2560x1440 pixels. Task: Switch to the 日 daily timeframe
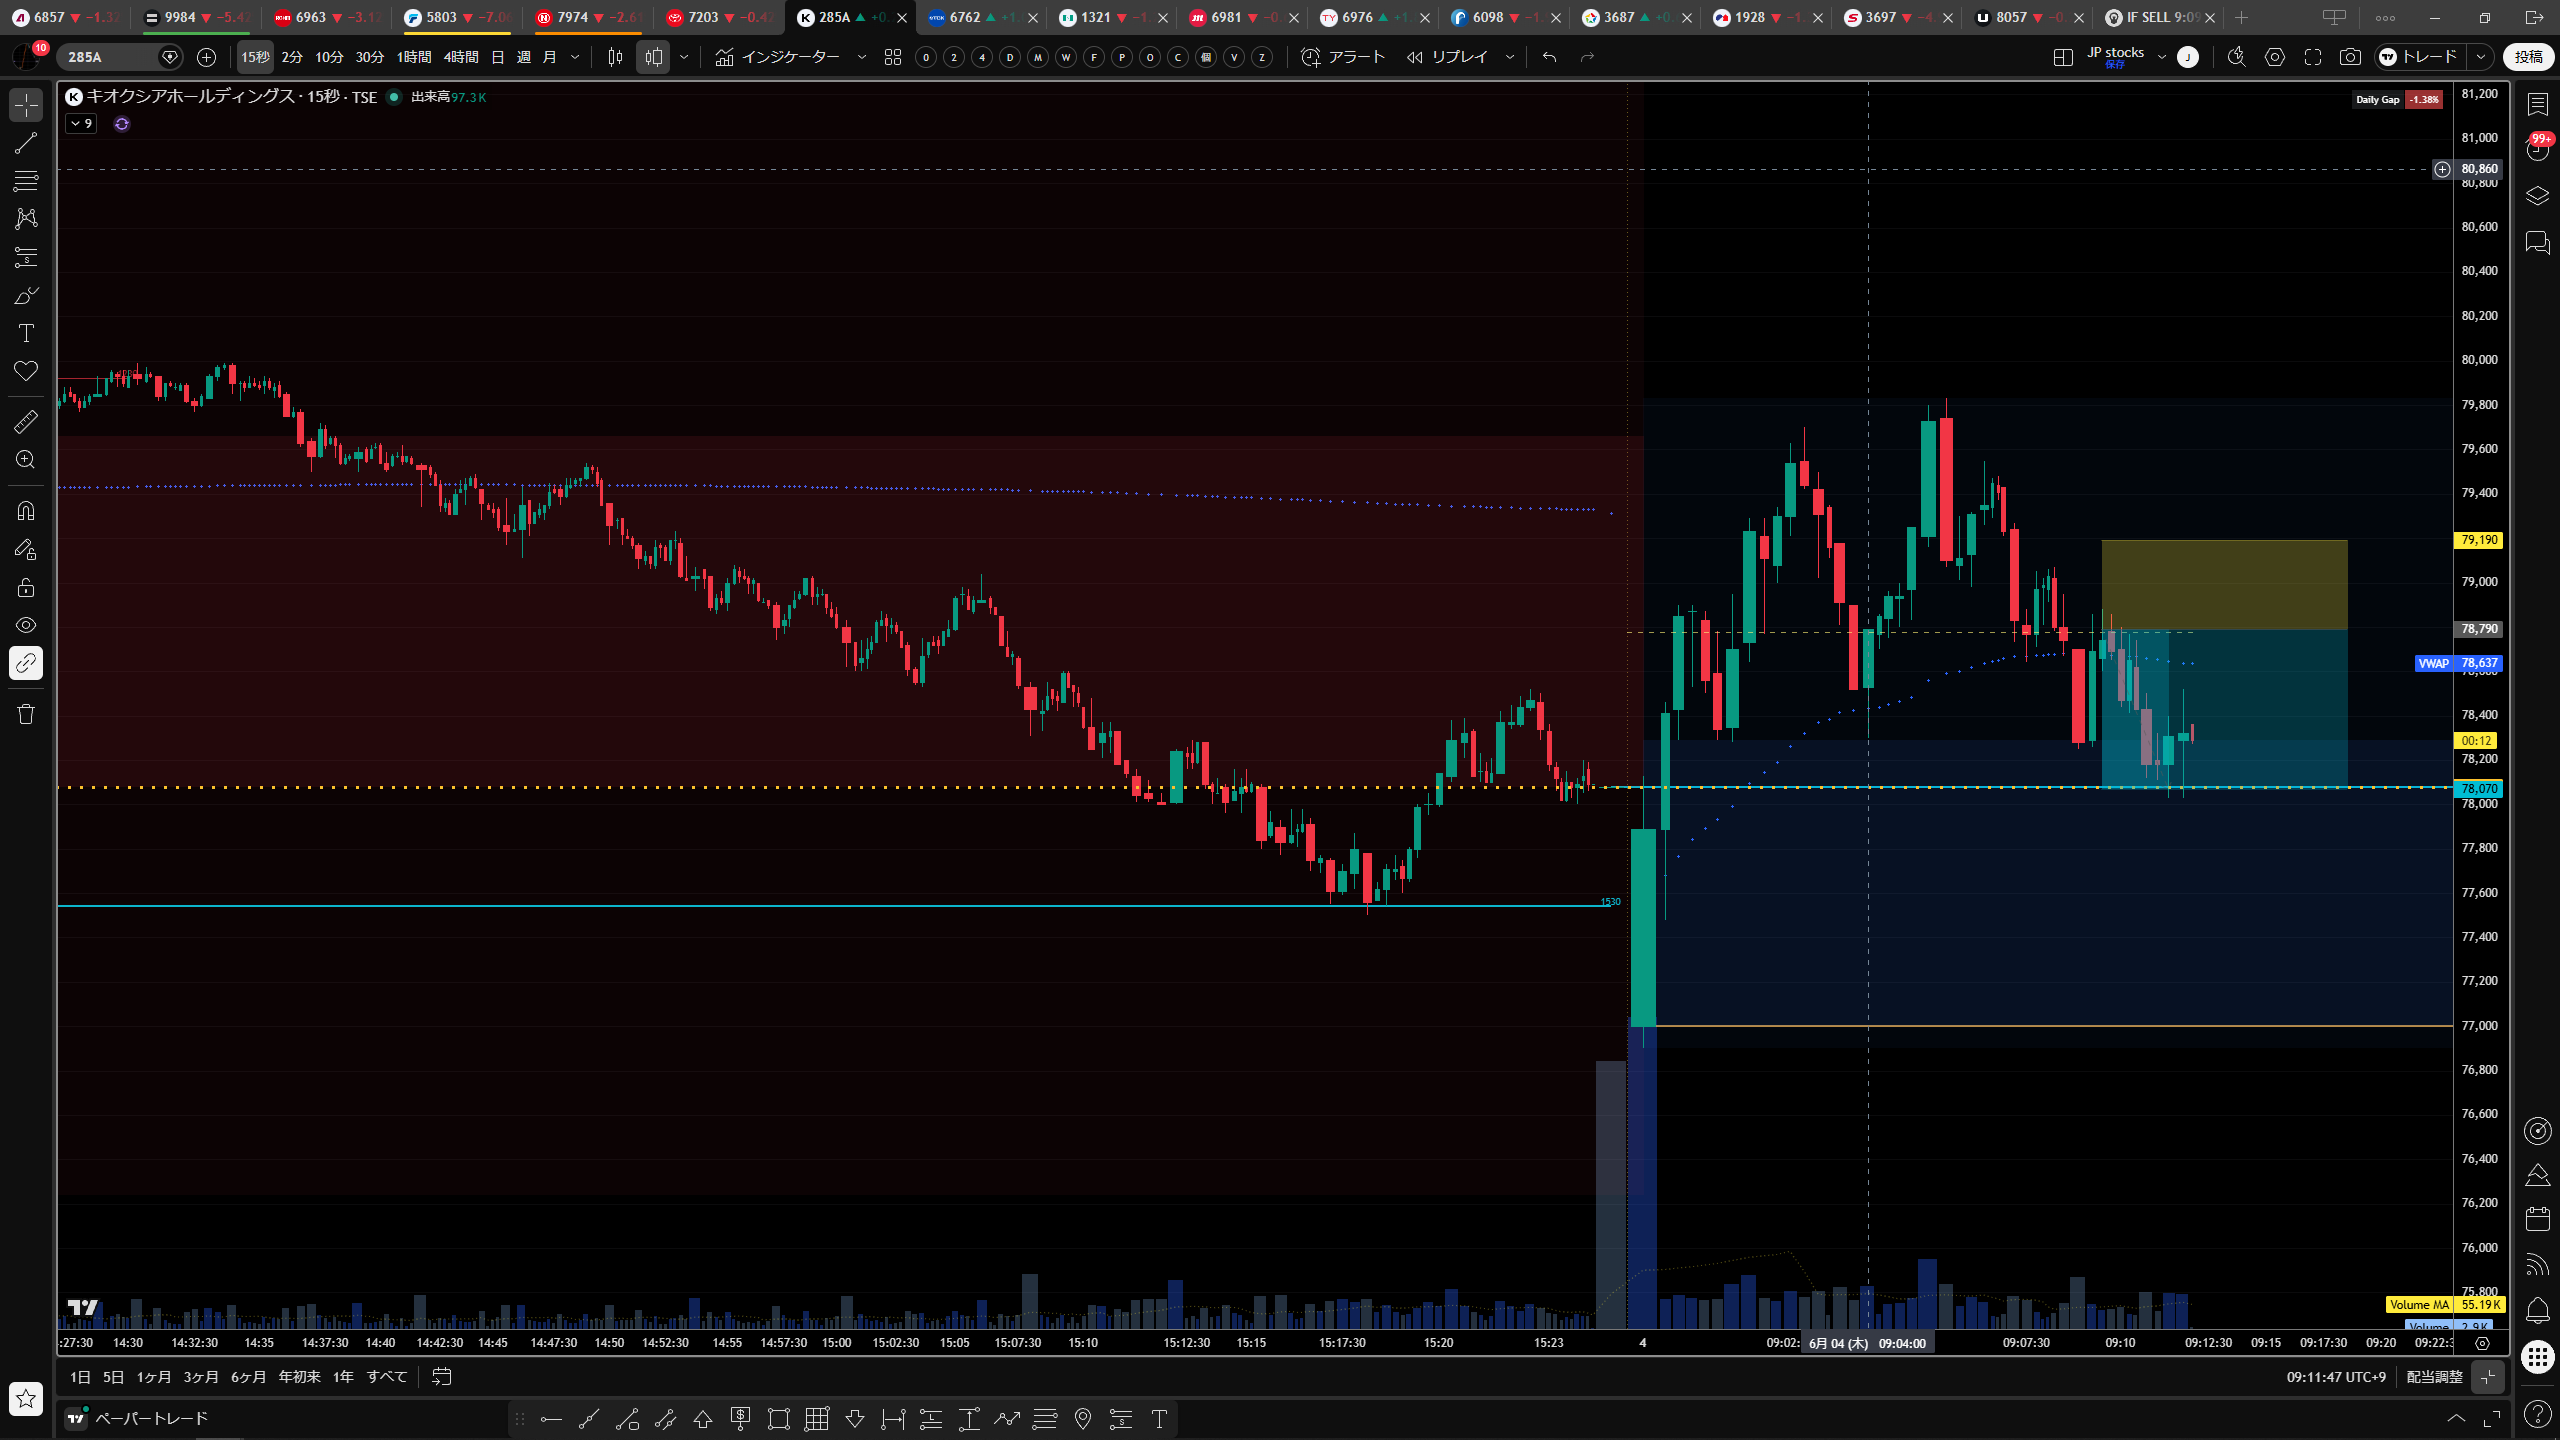498,57
